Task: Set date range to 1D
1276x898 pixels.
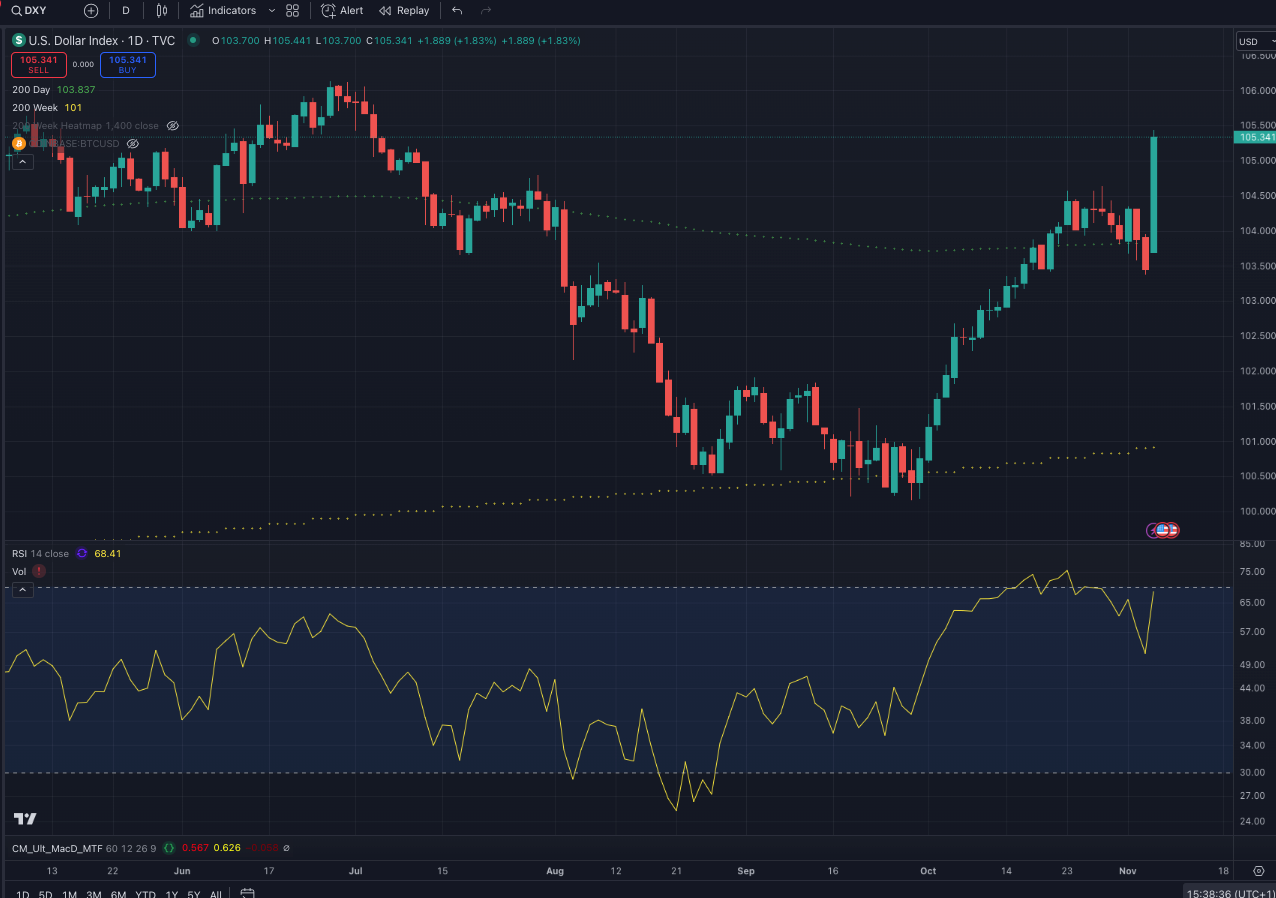Action: [22, 894]
